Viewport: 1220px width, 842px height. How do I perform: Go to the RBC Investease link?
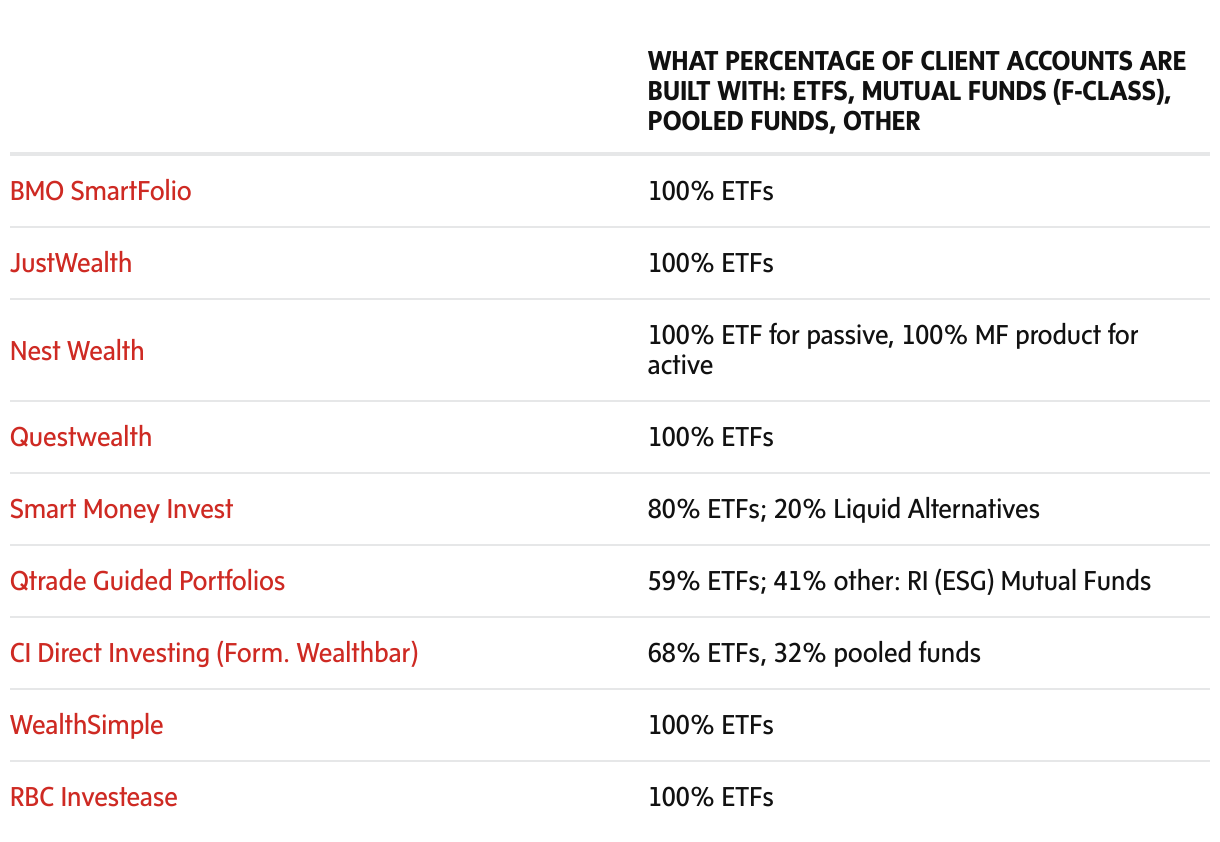click(x=93, y=797)
